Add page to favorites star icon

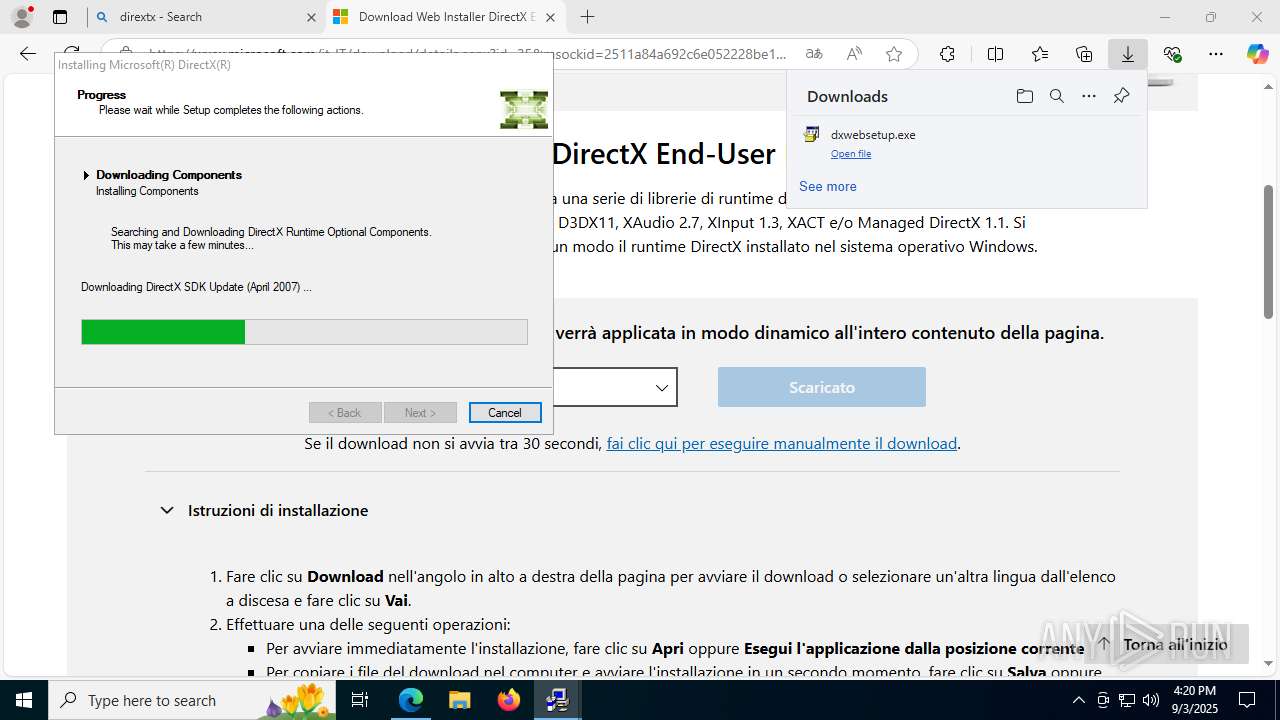click(x=894, y=54)
